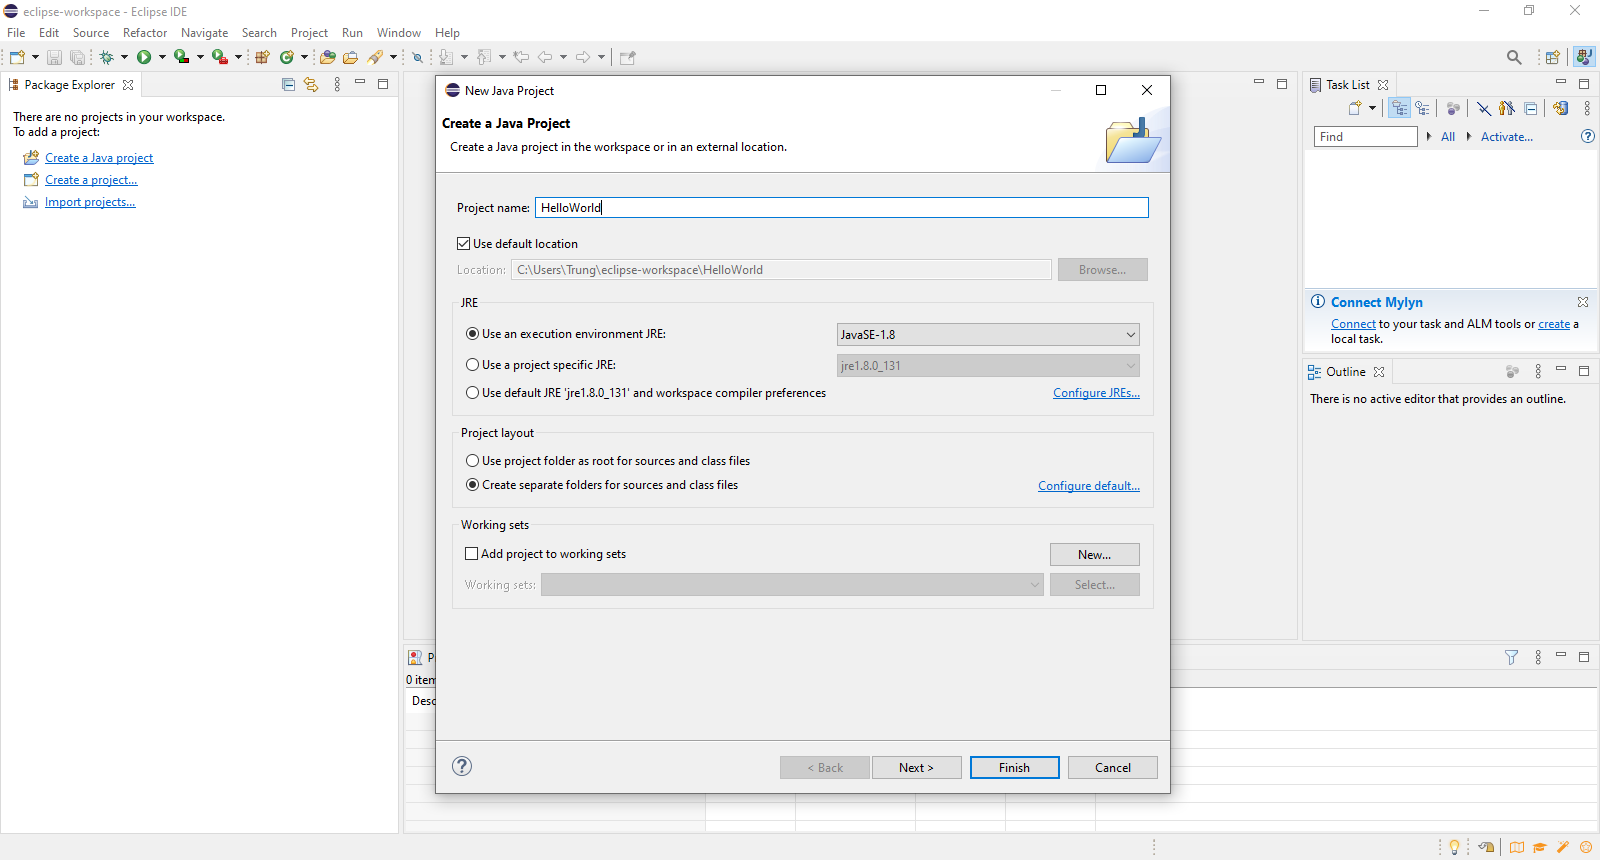Click the light bulb tip icon in status bar
Viewport: 1600px width, 860px height.
(1454, 847)
